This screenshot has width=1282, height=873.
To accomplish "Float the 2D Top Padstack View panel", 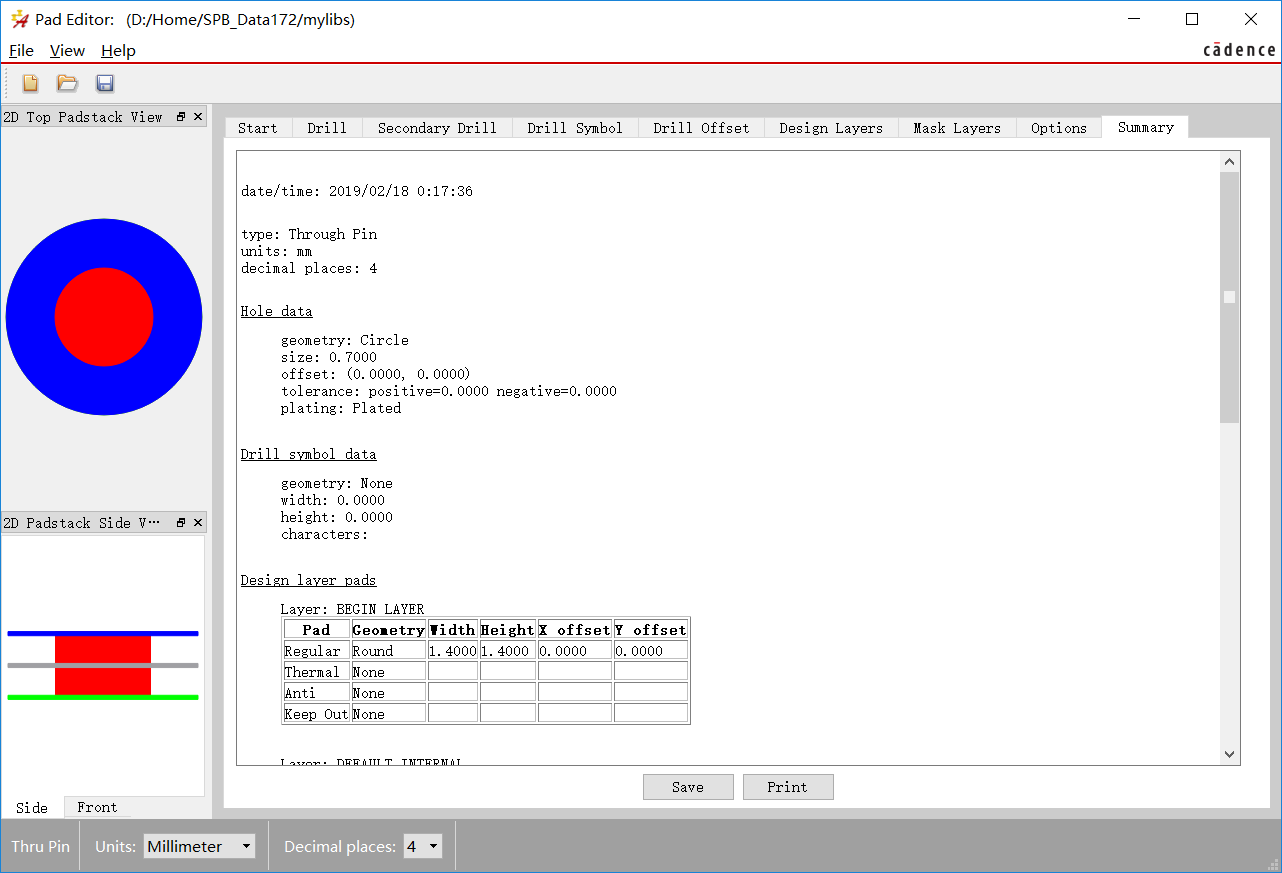I will click(181, 117).
